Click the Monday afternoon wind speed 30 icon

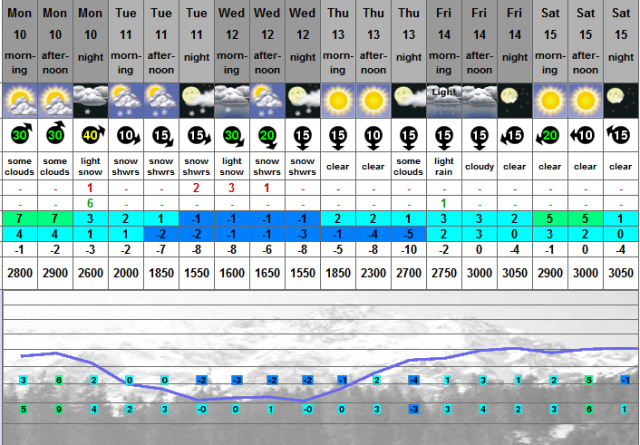point(57,133)
